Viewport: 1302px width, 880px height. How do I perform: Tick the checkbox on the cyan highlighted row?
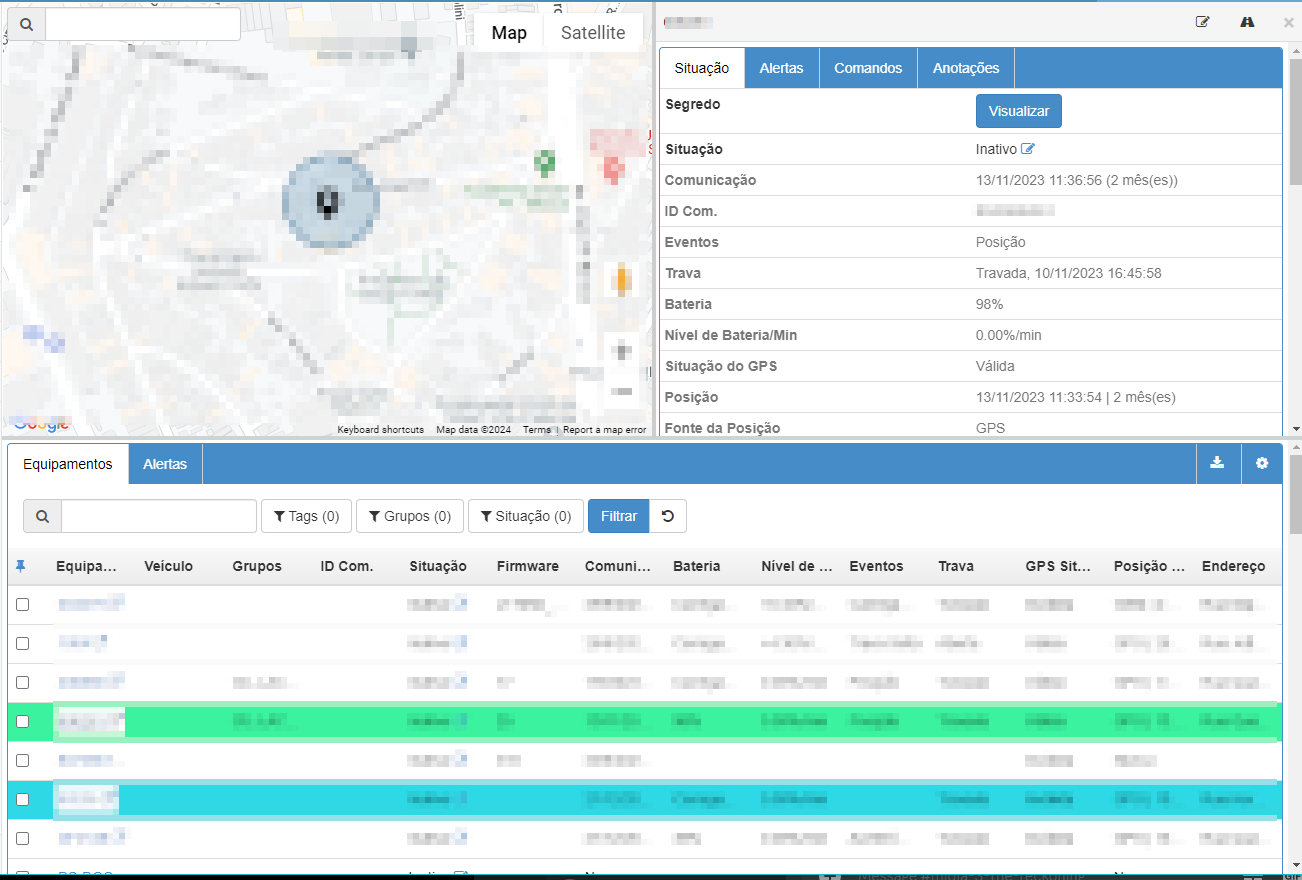tap(22, 799)
